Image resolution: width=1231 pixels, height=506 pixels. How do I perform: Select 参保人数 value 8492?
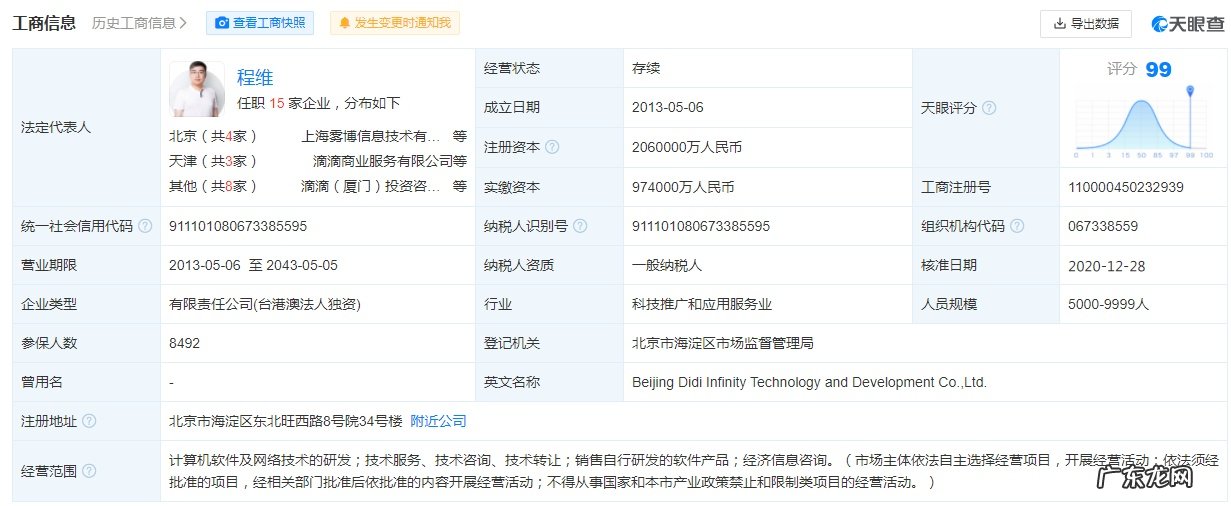click(x=185, y=343)
